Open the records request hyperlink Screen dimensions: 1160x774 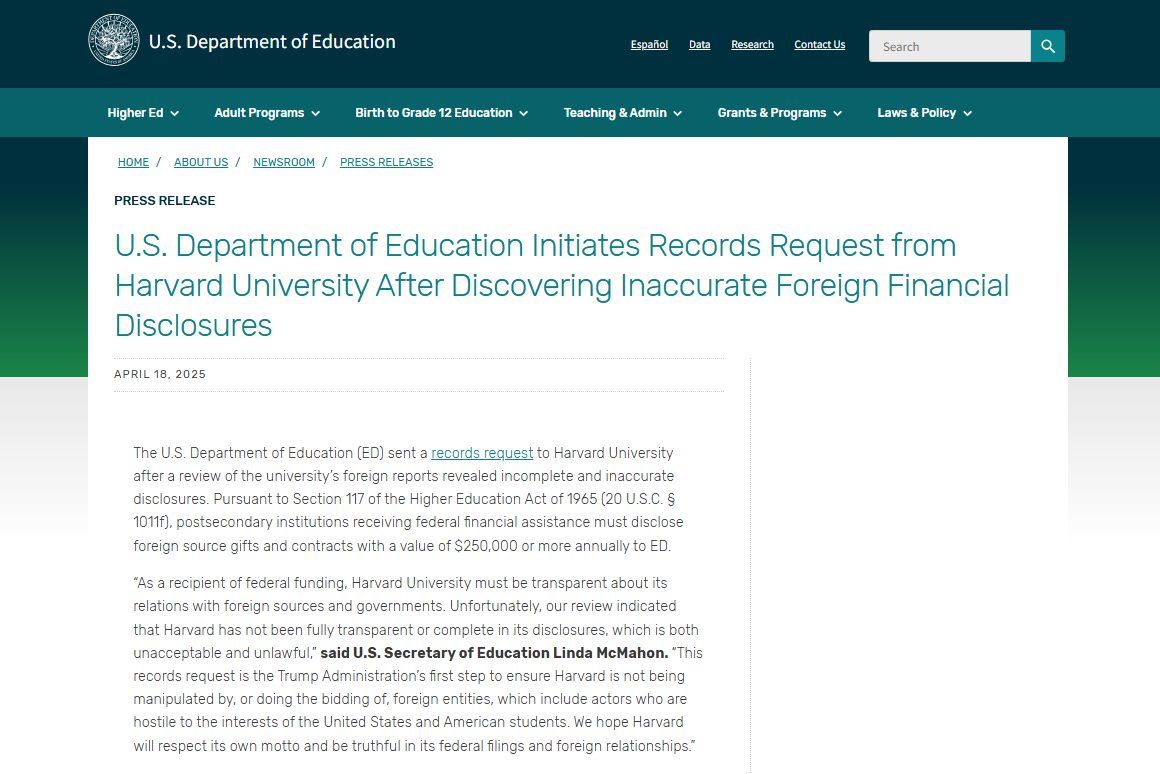click(482, 453)
